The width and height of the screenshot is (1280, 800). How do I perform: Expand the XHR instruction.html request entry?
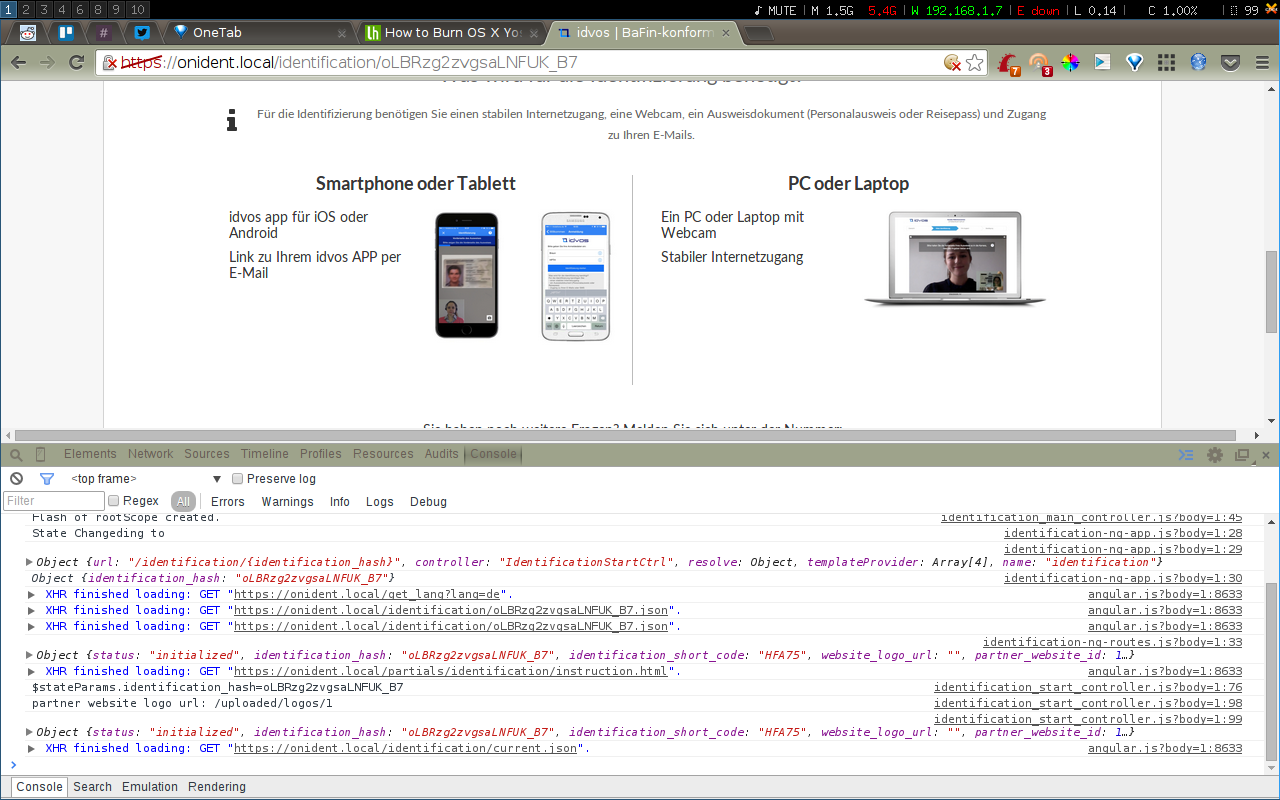coord(33,671)
